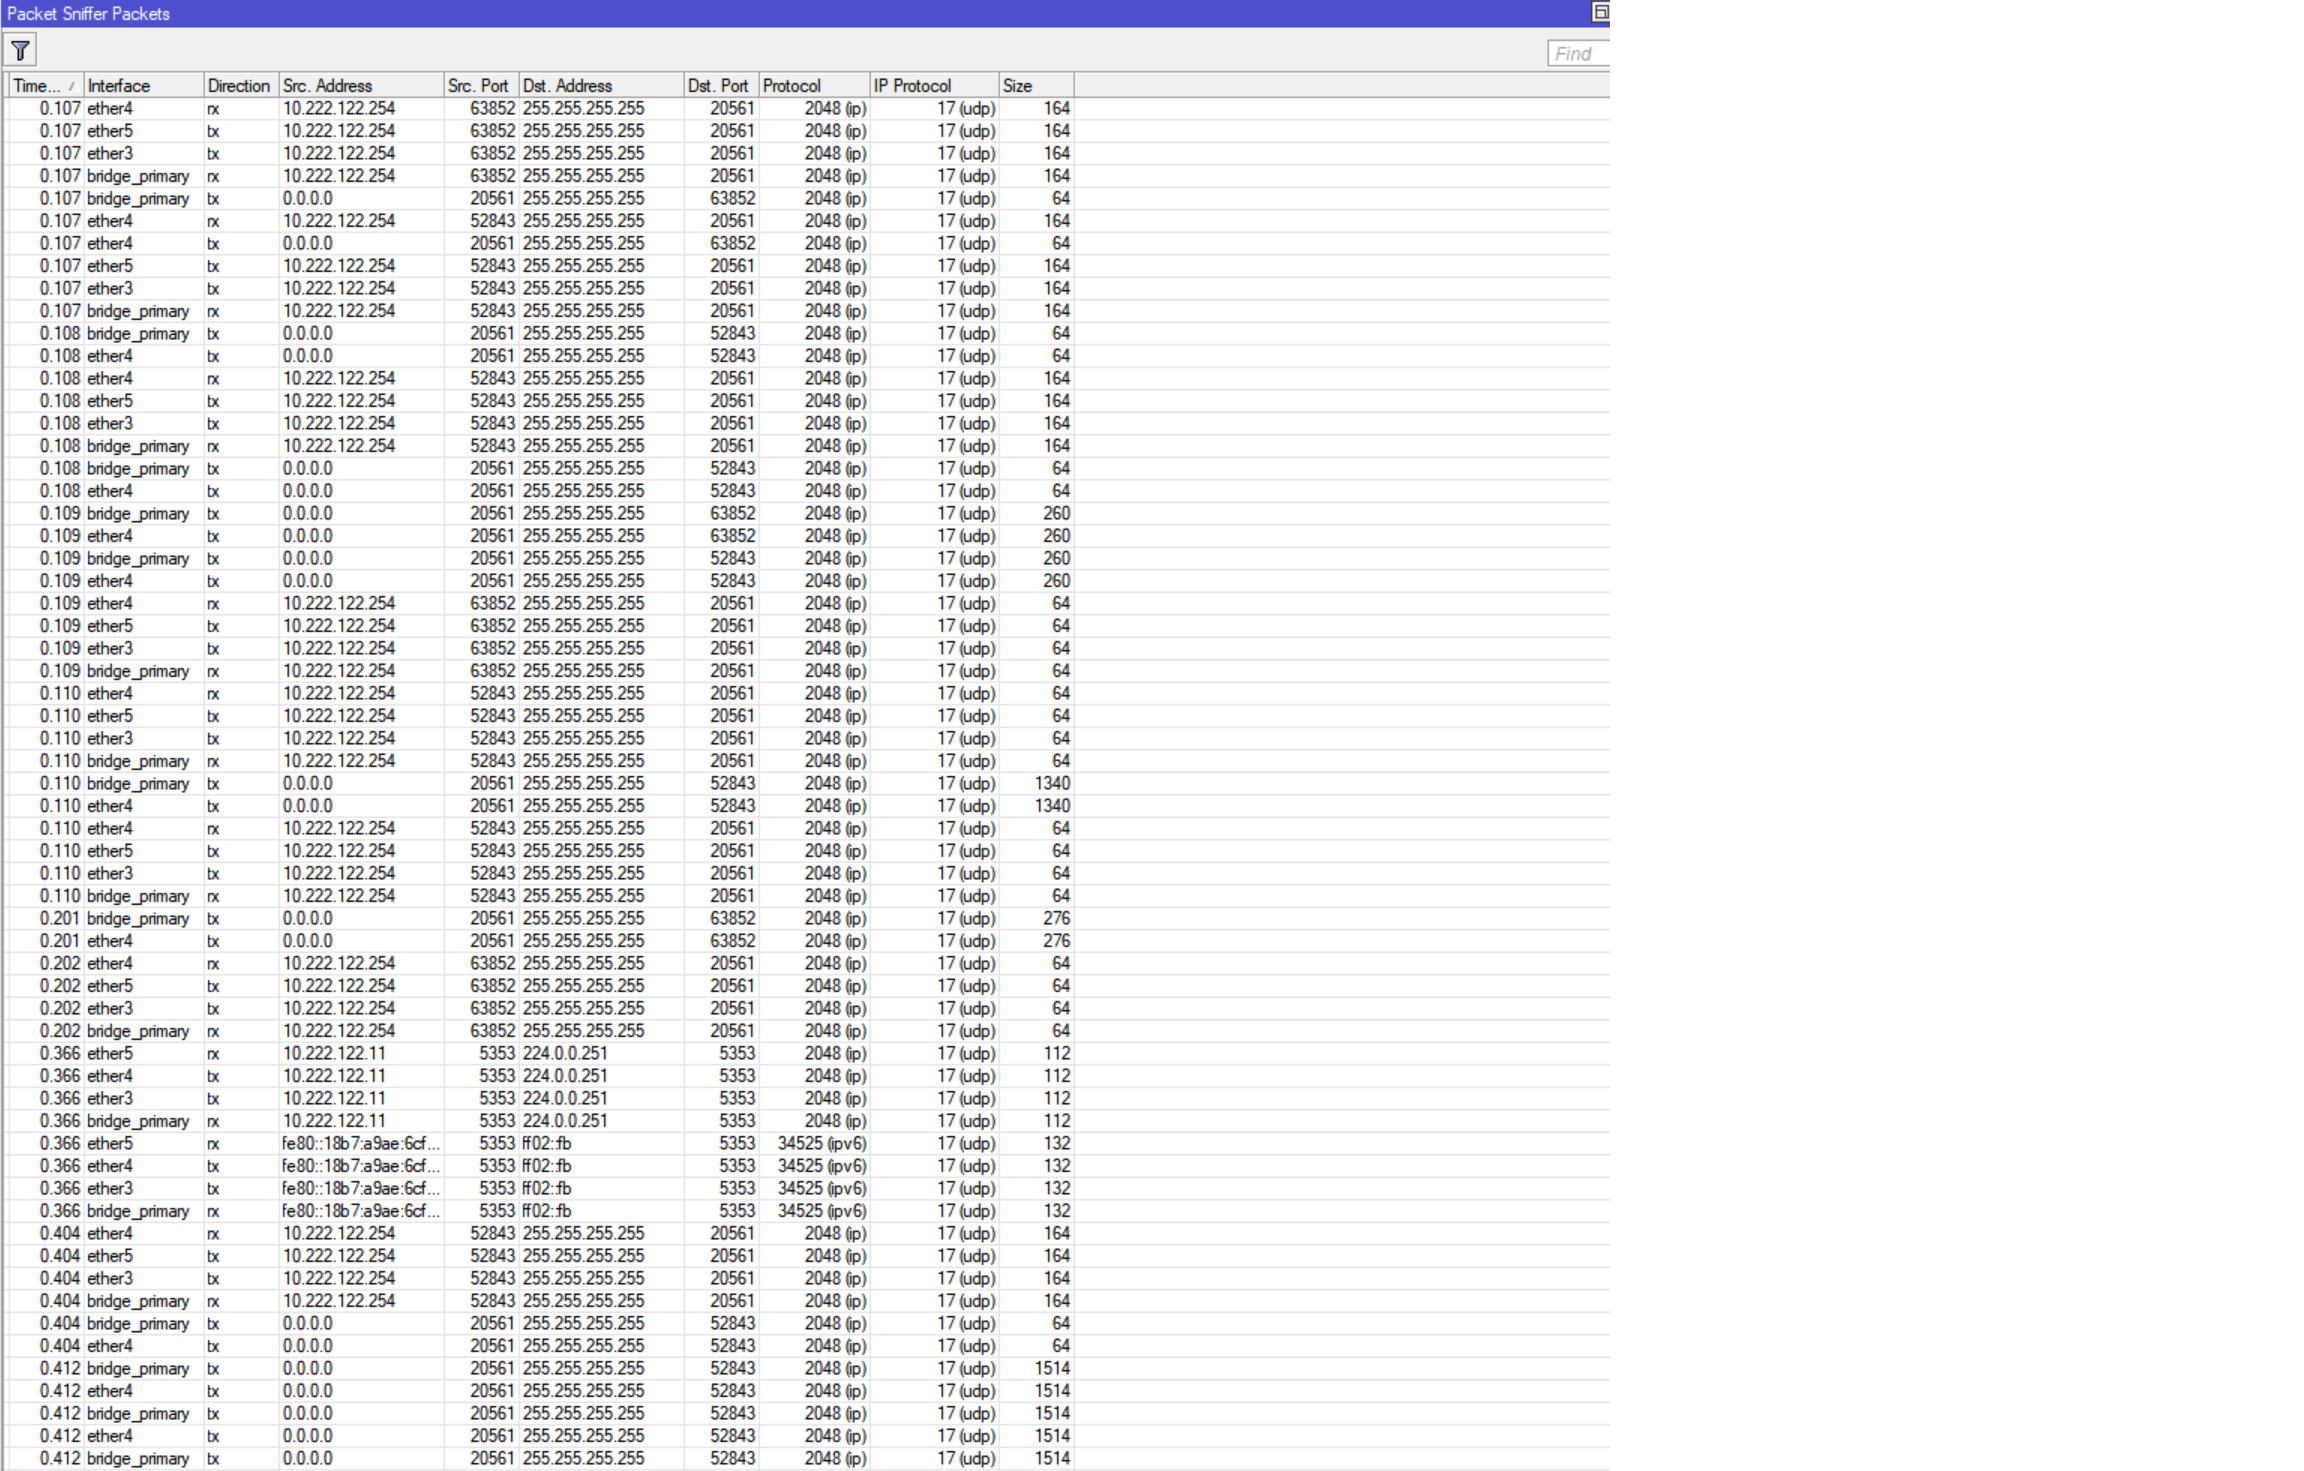Click the restore window icon in title bar

tap(1600, 12)
